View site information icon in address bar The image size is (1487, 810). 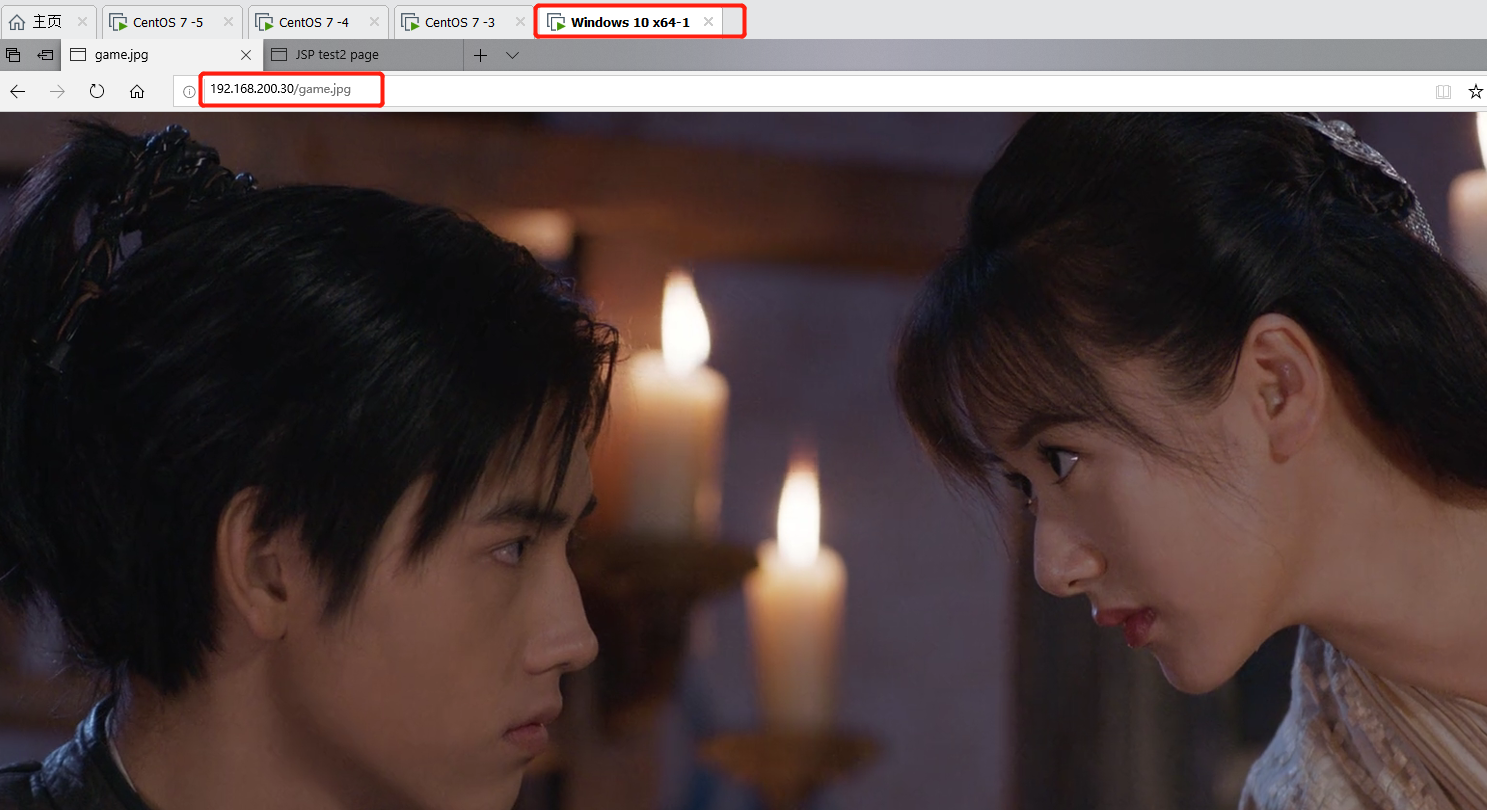[189, 92]
